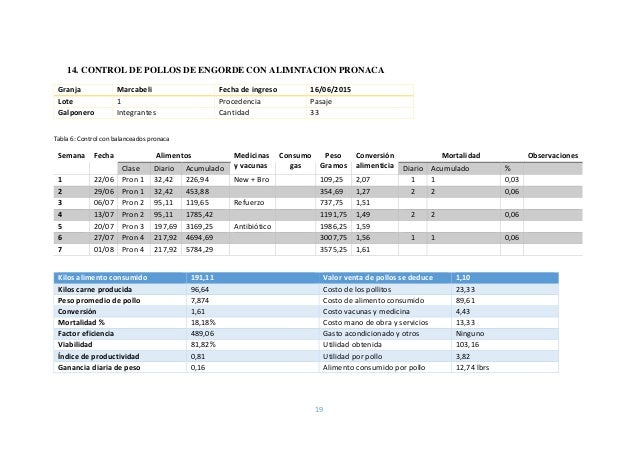The image size is (638, 452).
Task: Select "Costo de los pollitos" label
Action: 357,289
